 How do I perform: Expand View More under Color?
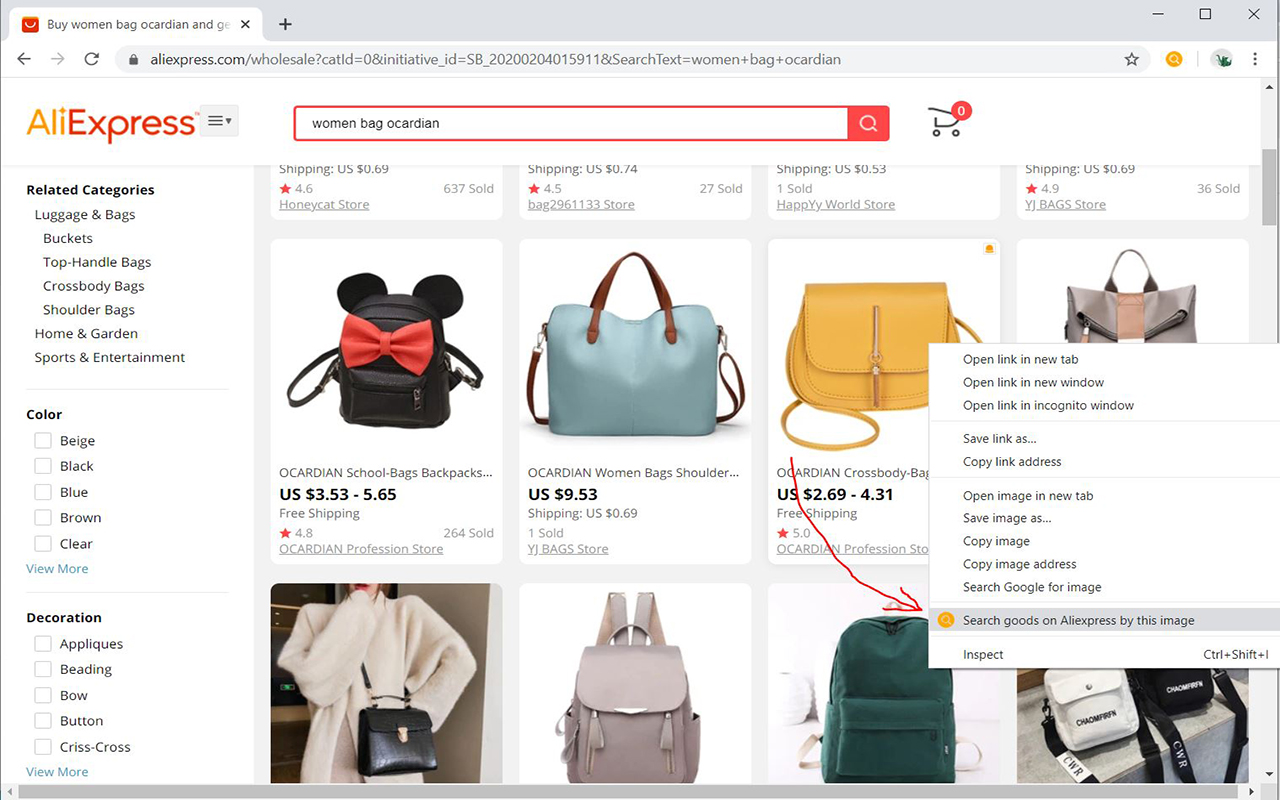pos(57,568)
